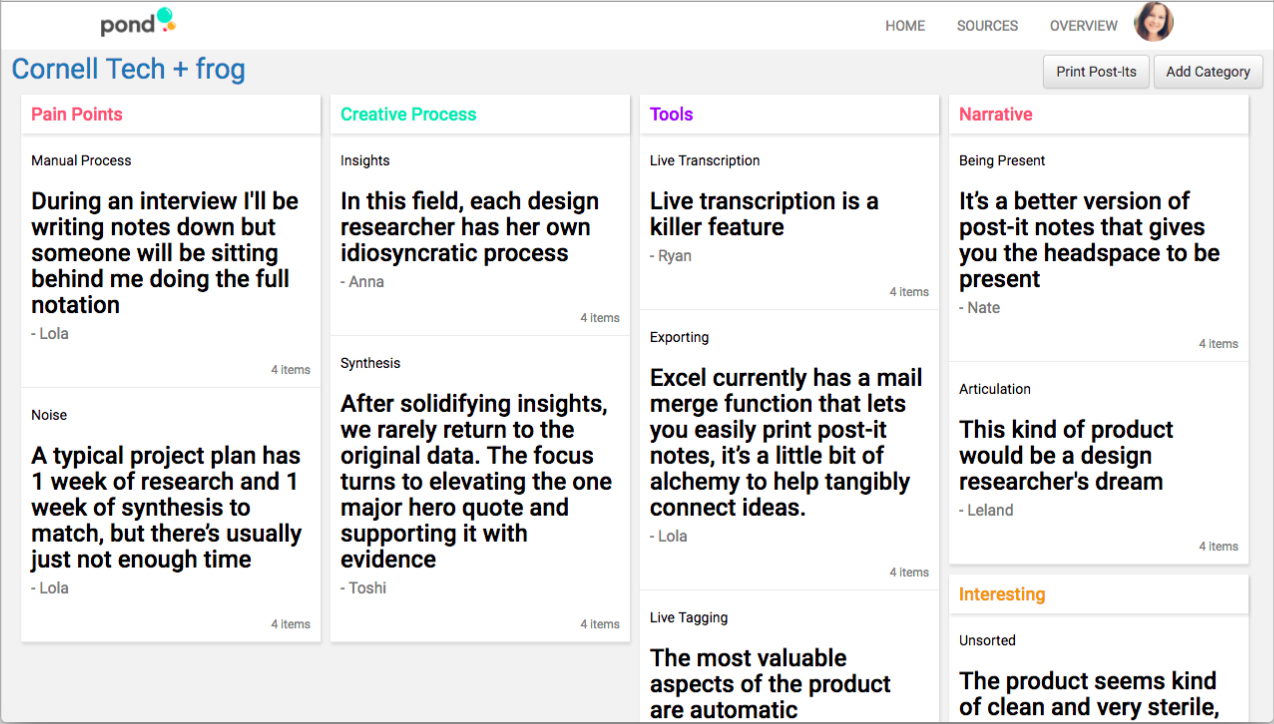Image resolution: width=1274 pixels, height=724 pixels.
Task: Click '- Lola' under the Exporting card
Action: tap(669, 536)
